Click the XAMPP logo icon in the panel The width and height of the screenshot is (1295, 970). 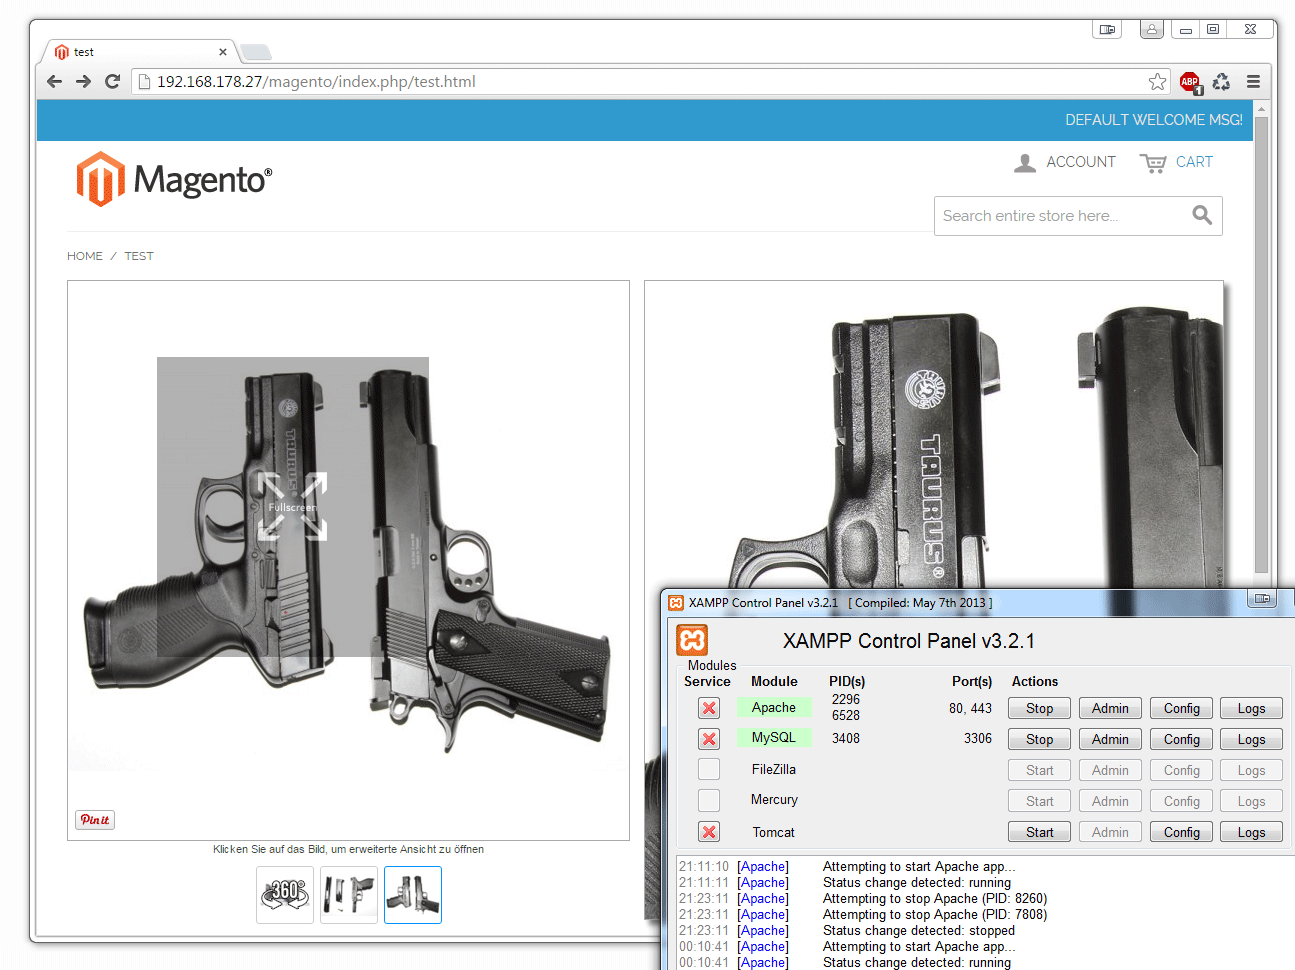click(692, 640)
